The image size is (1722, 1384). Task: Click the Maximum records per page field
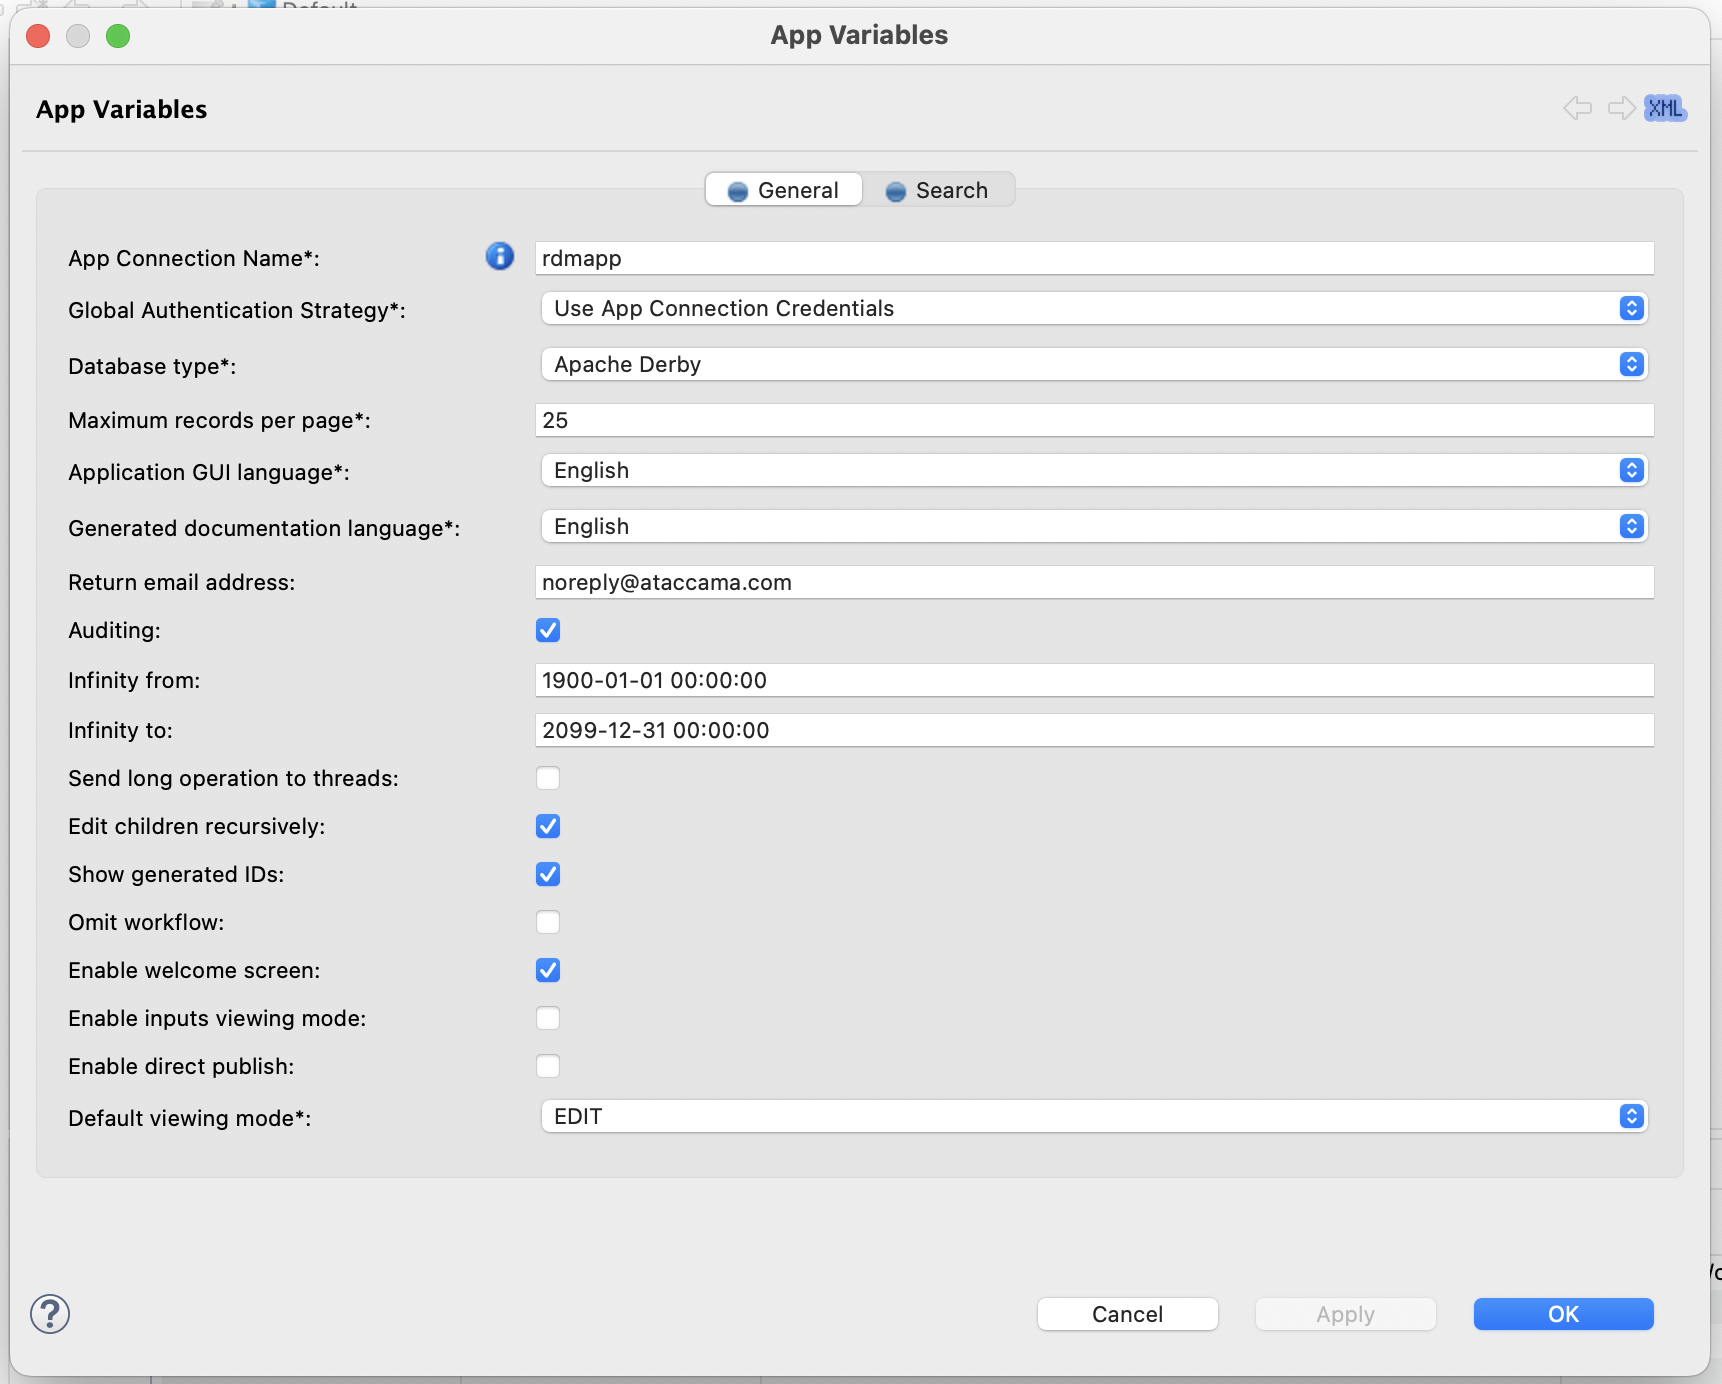coord(1093,420)
